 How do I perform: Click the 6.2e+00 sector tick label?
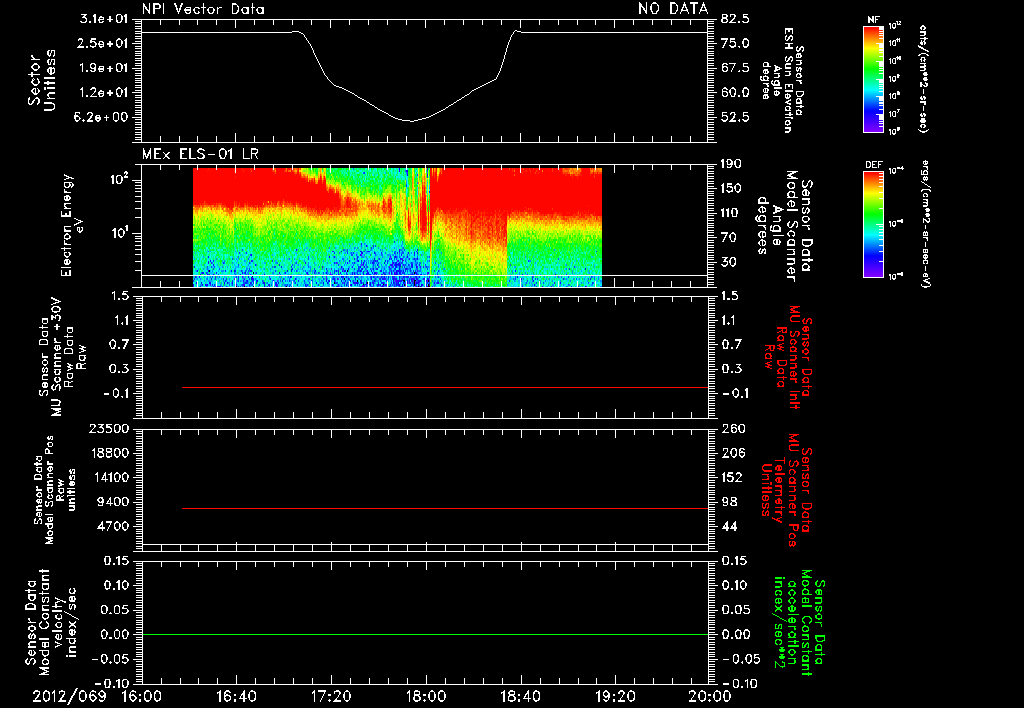click(x=103, y=118)
